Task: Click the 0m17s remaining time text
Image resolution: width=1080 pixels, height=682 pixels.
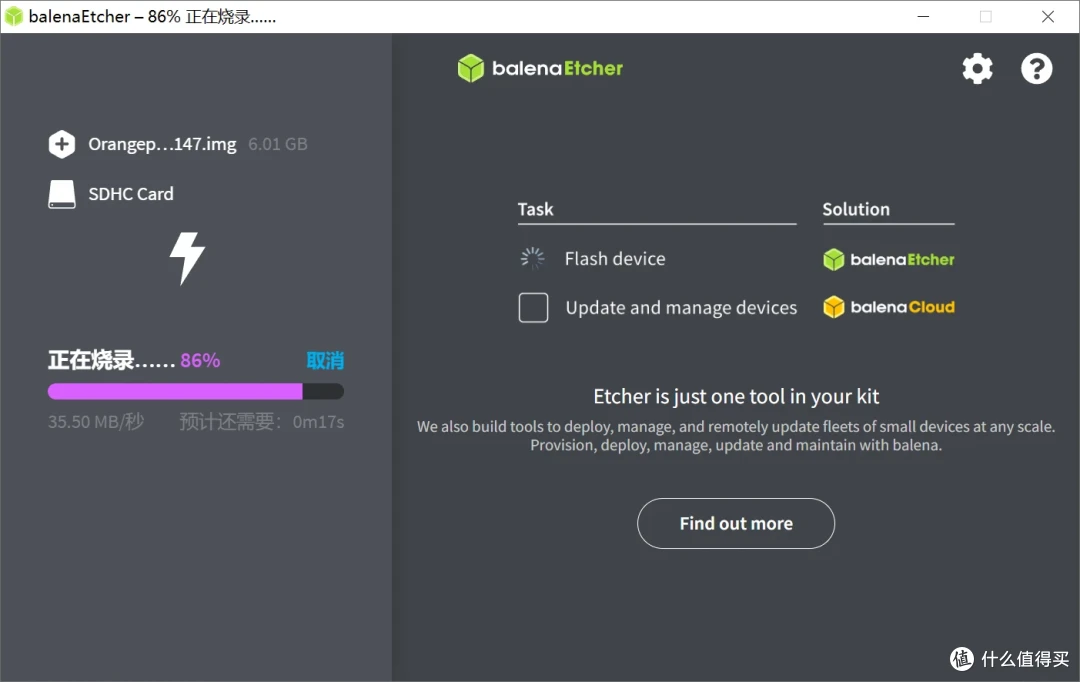Action: pyautogui.click(x=318, y=422)
